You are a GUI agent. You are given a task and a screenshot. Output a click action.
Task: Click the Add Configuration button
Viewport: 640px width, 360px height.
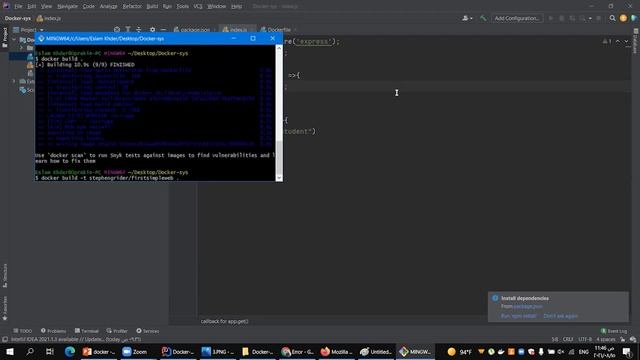pos(517,18)
